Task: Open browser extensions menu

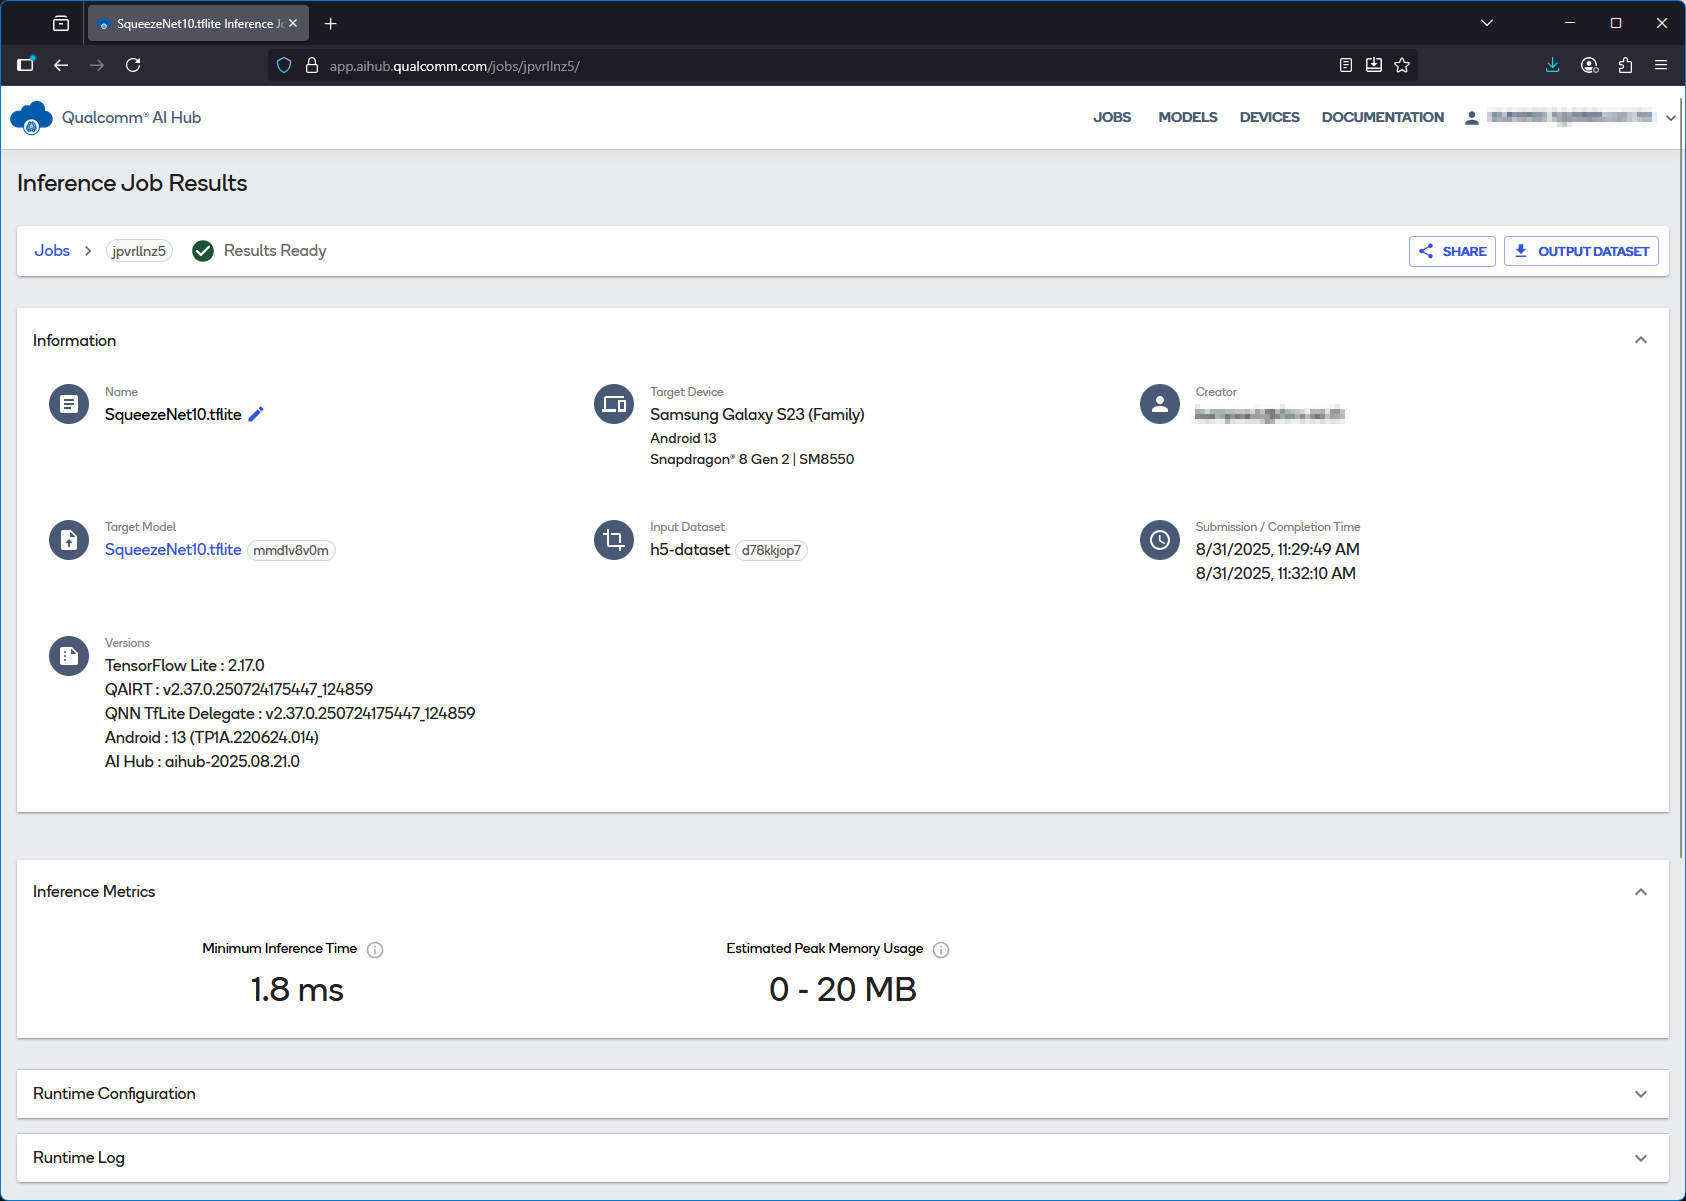Action: click(1625, 65)
